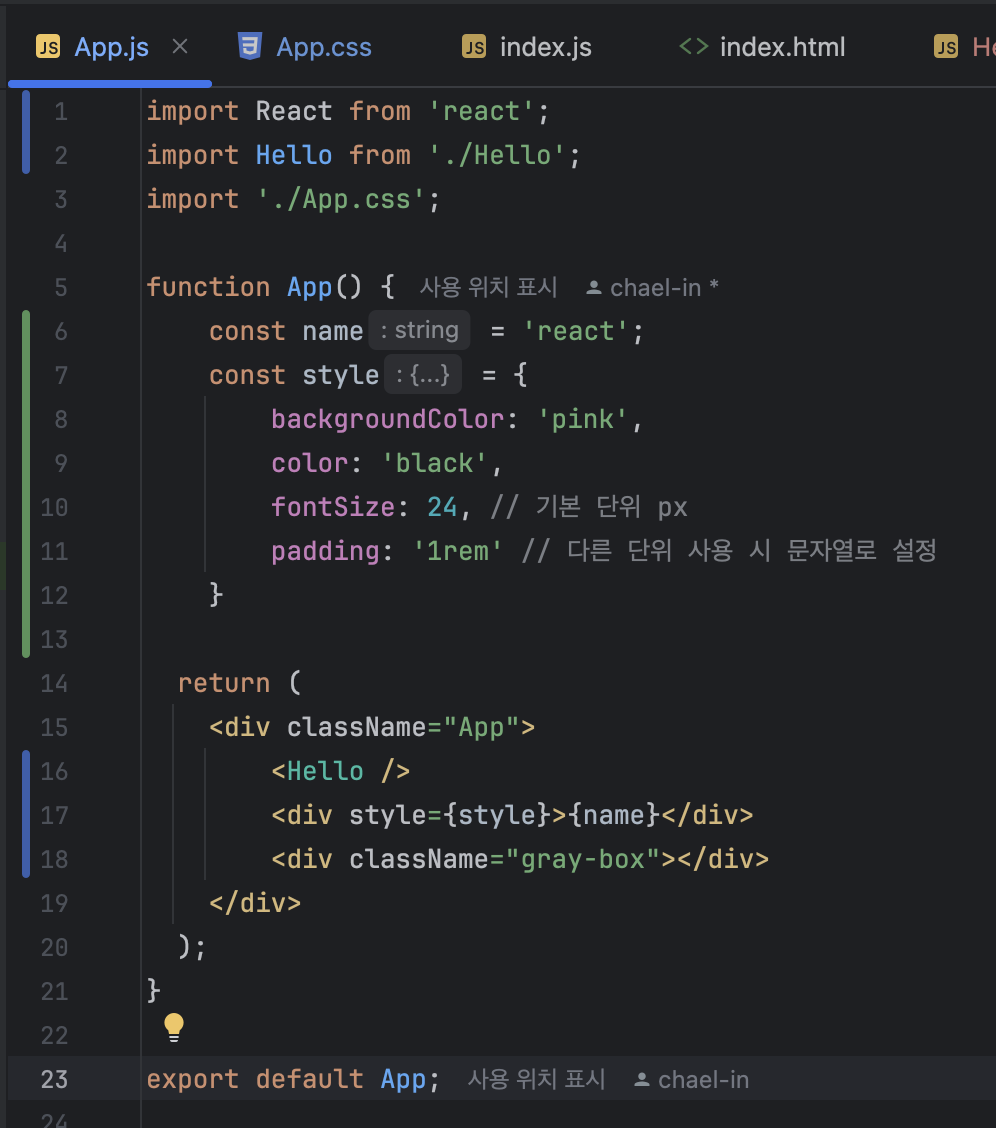Expand the ': {...}' type inlay hint
Image resolution: width=996 pixels, height=1128 pixels.
click(x=423, y=374)
